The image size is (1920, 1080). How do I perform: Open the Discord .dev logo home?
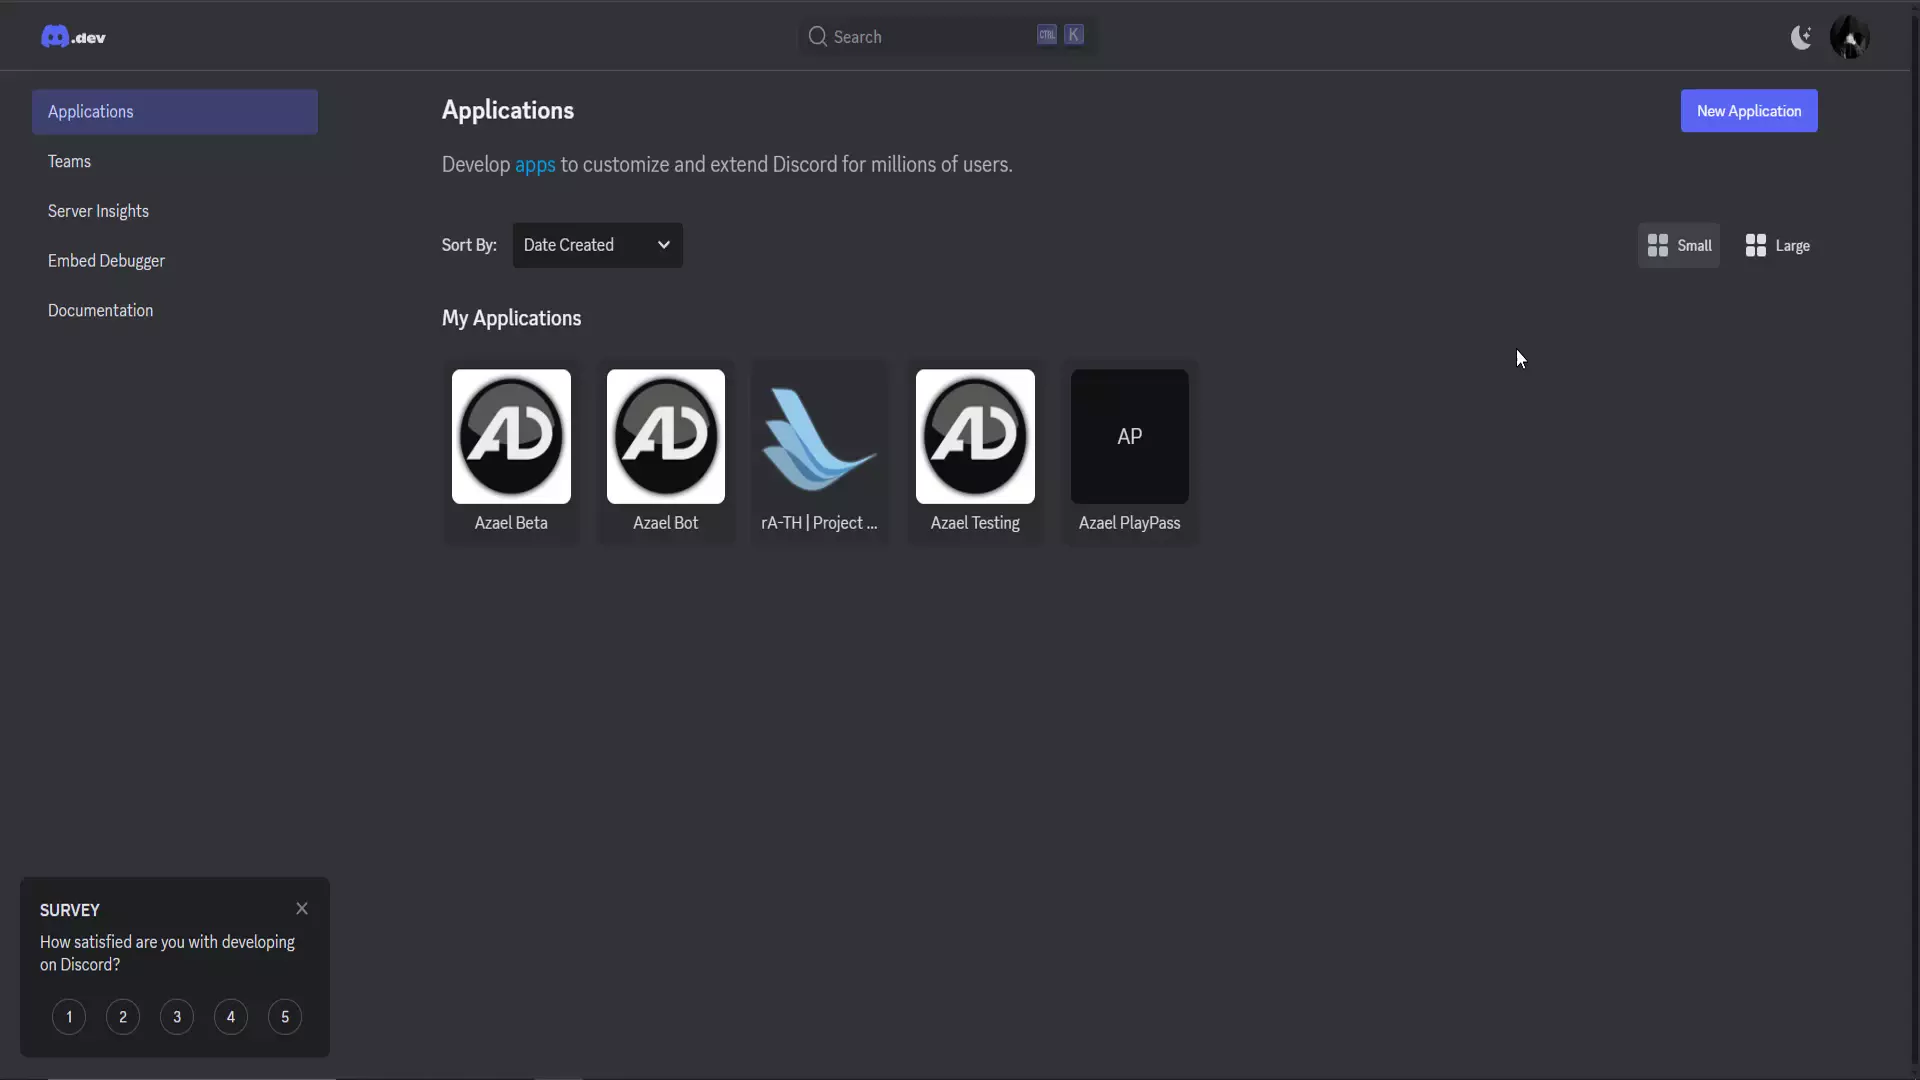click(x=73, y=37)
